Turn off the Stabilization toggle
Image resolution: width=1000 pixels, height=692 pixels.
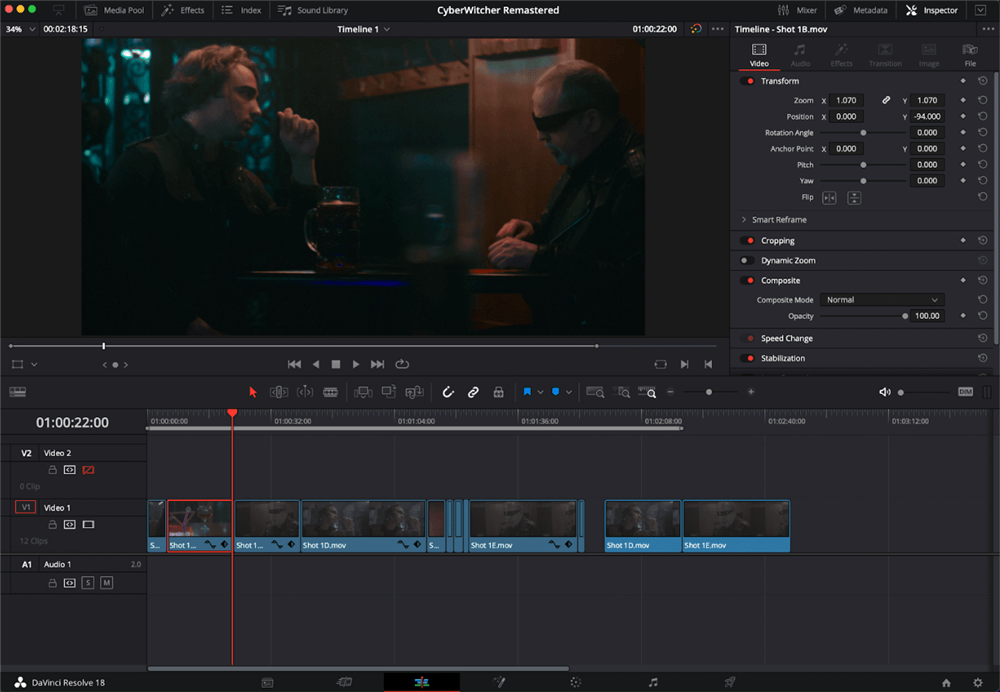tap(747, 358)
